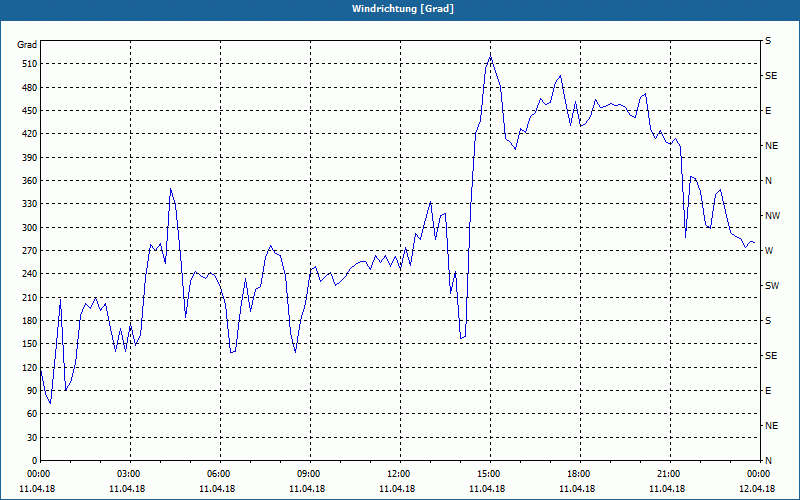The image size is (800, 500).
Task: Select the N compass label at the 0 baseline
Action: click(x=768, y=461)
